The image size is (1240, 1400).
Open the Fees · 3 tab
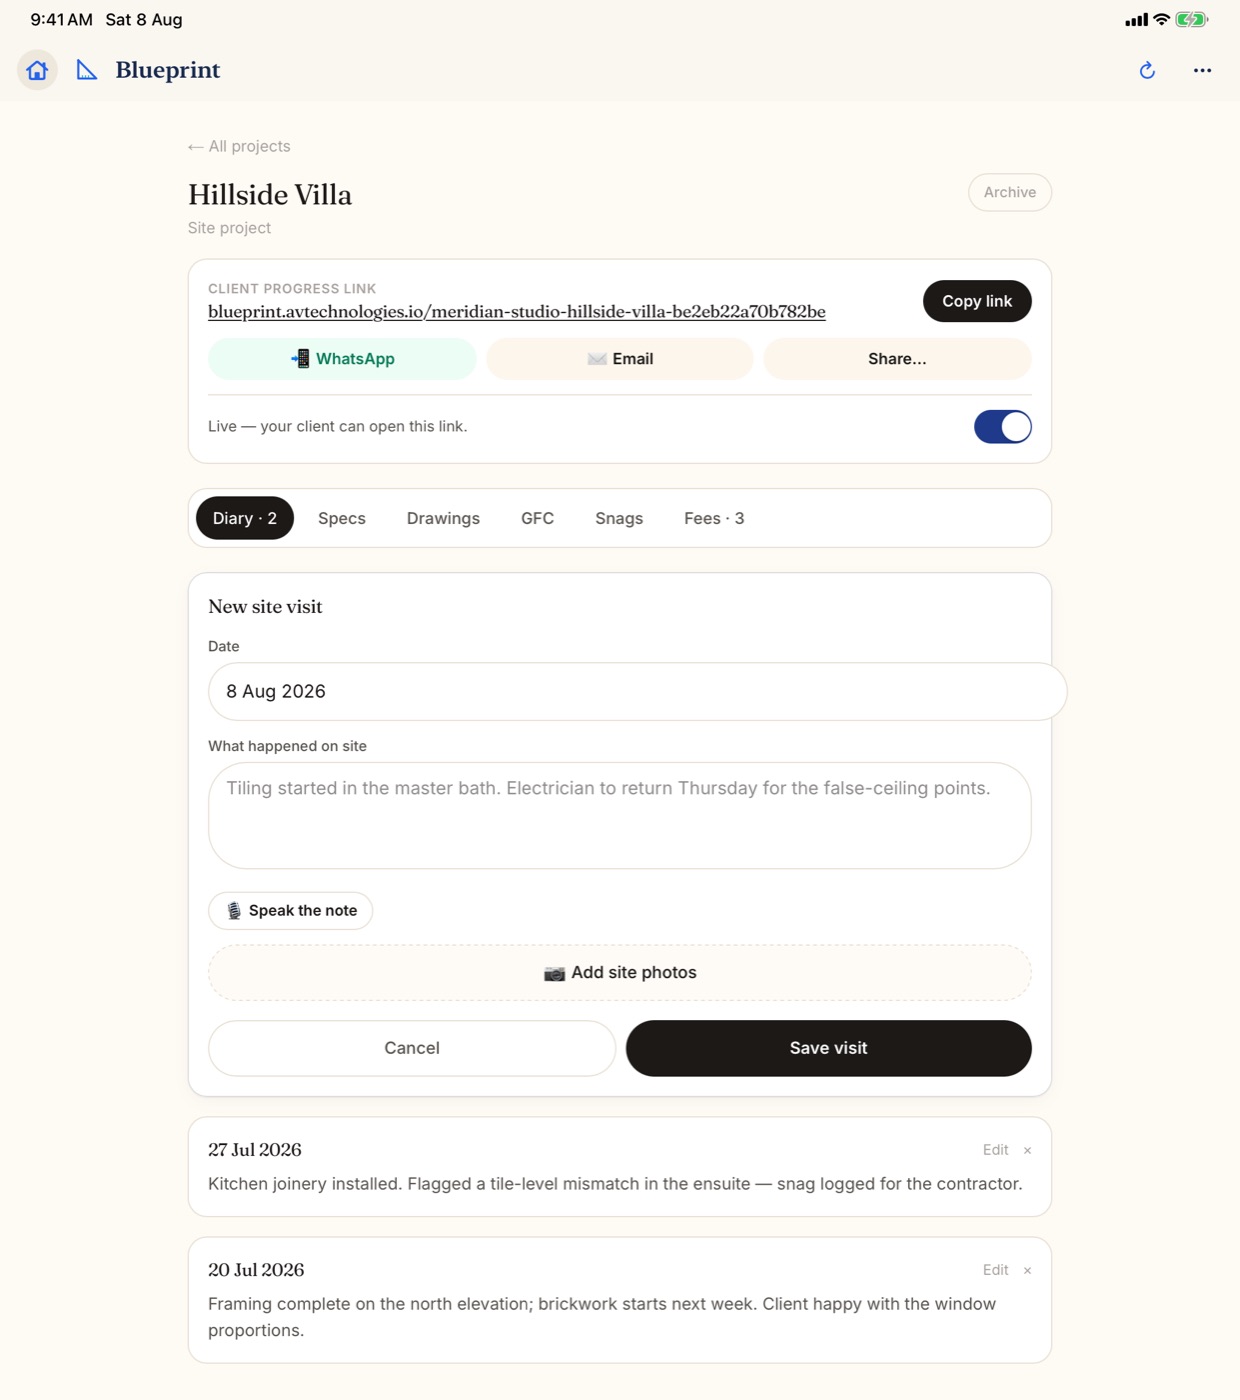pos(714,518)
